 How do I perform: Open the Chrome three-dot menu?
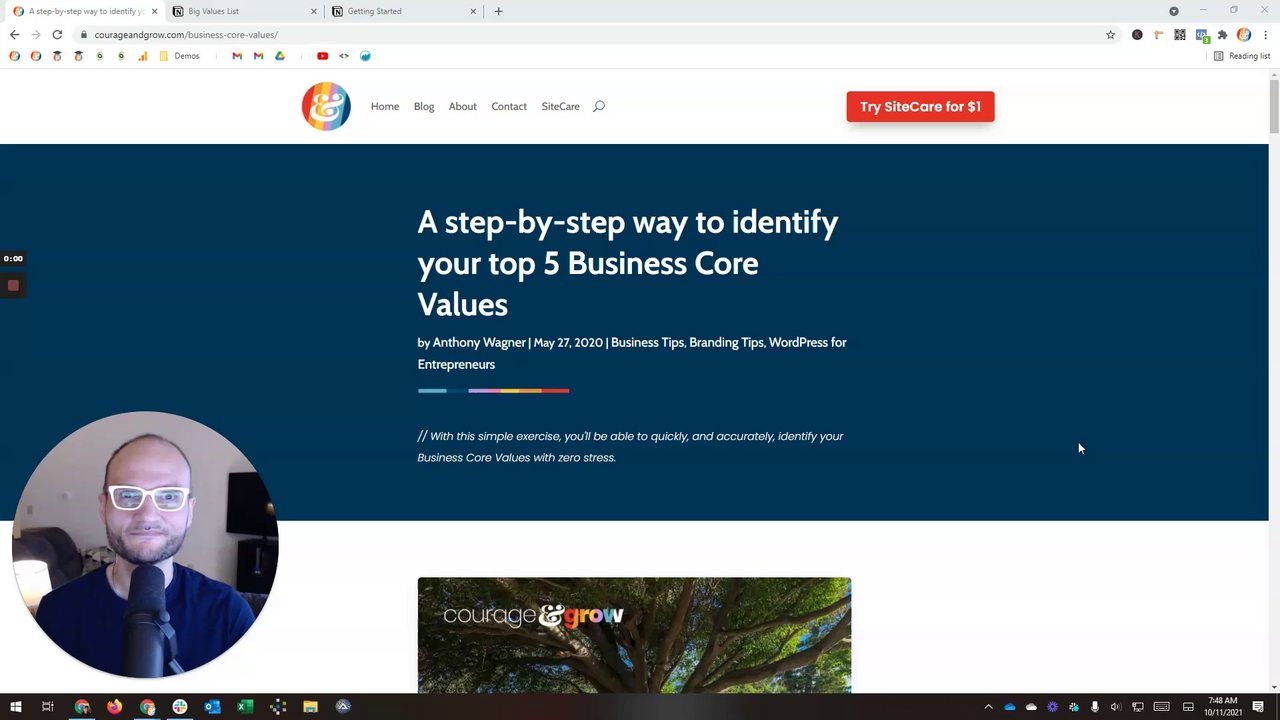coord(1265,35)
